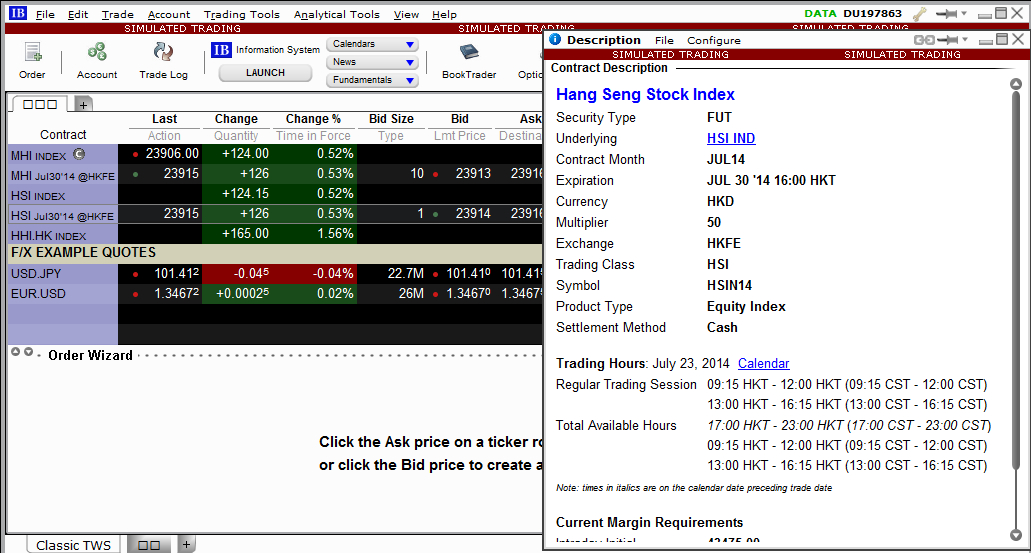Click the EUR.USD bid price 1.3467
The height and width of the screenshot is (553, 1031).
(x=468, y=293)
